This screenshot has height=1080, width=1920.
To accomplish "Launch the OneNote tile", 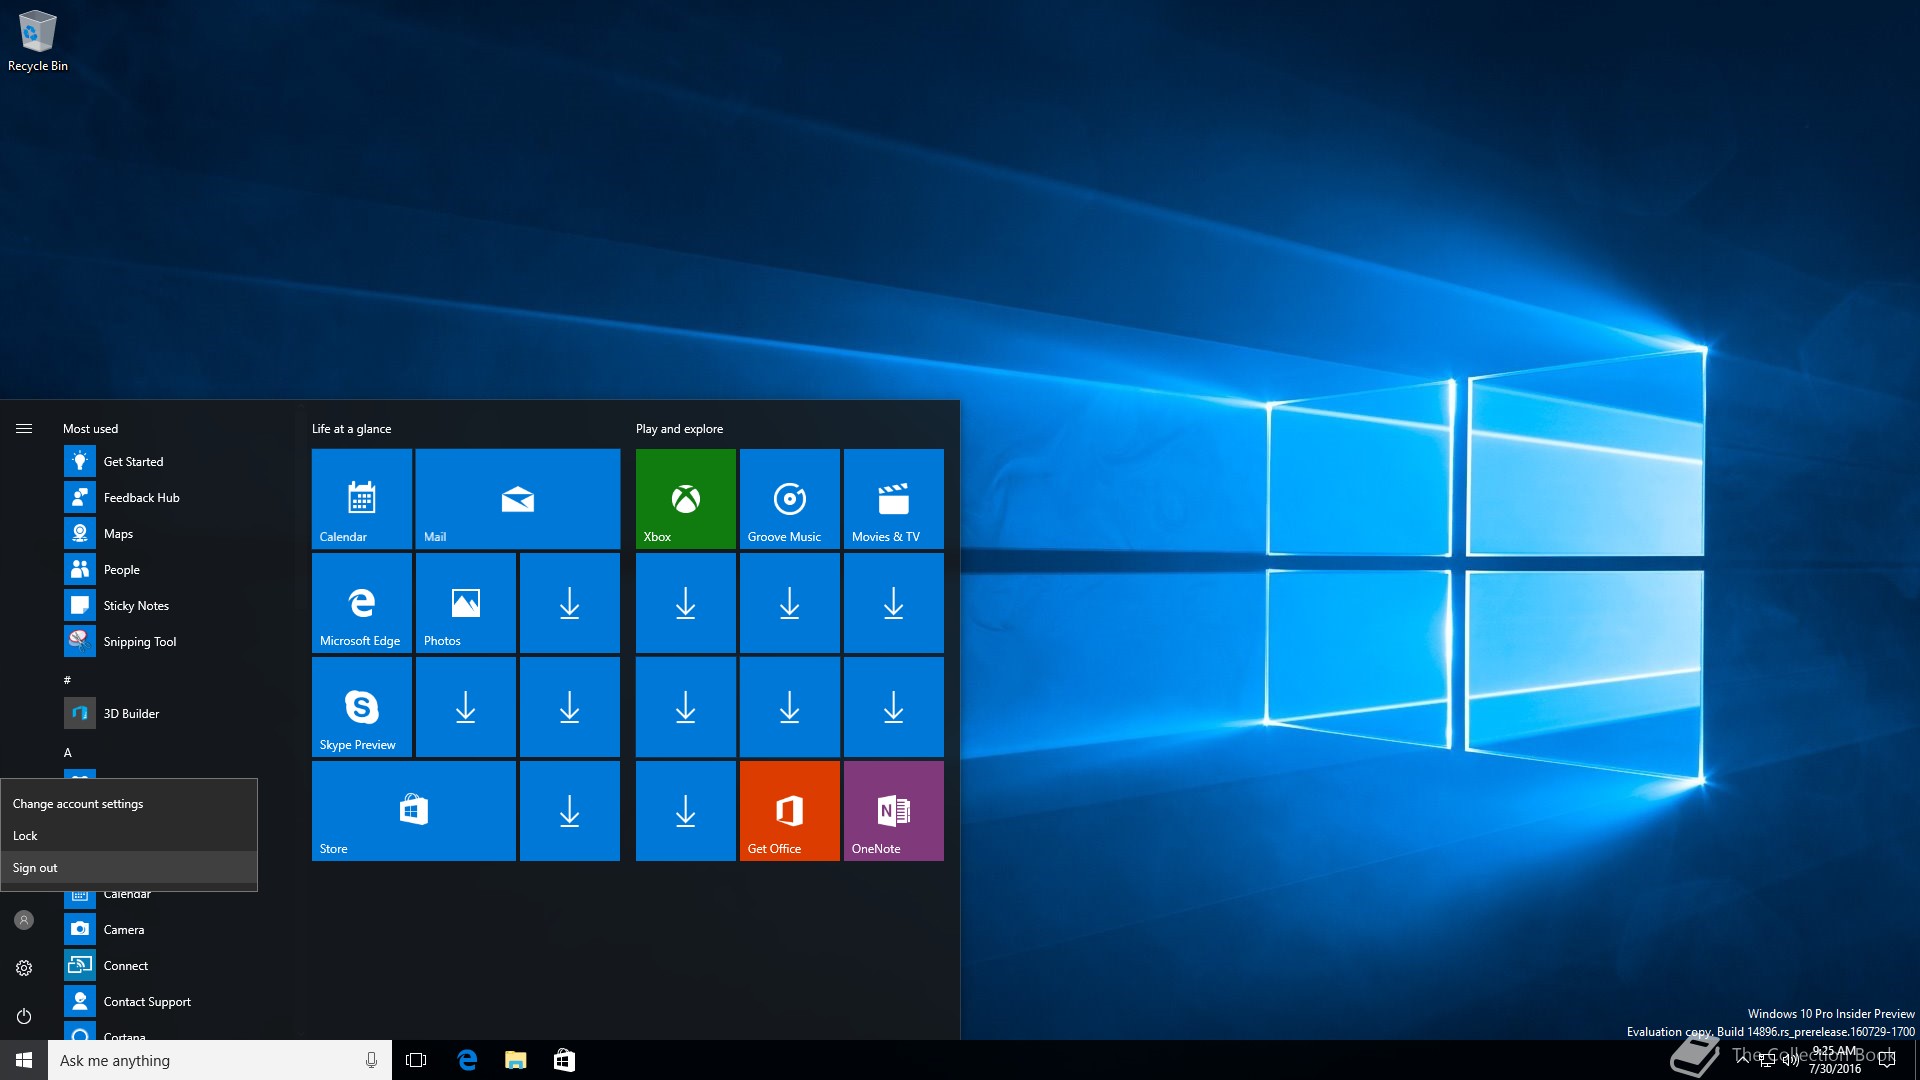I will point(893,810).
